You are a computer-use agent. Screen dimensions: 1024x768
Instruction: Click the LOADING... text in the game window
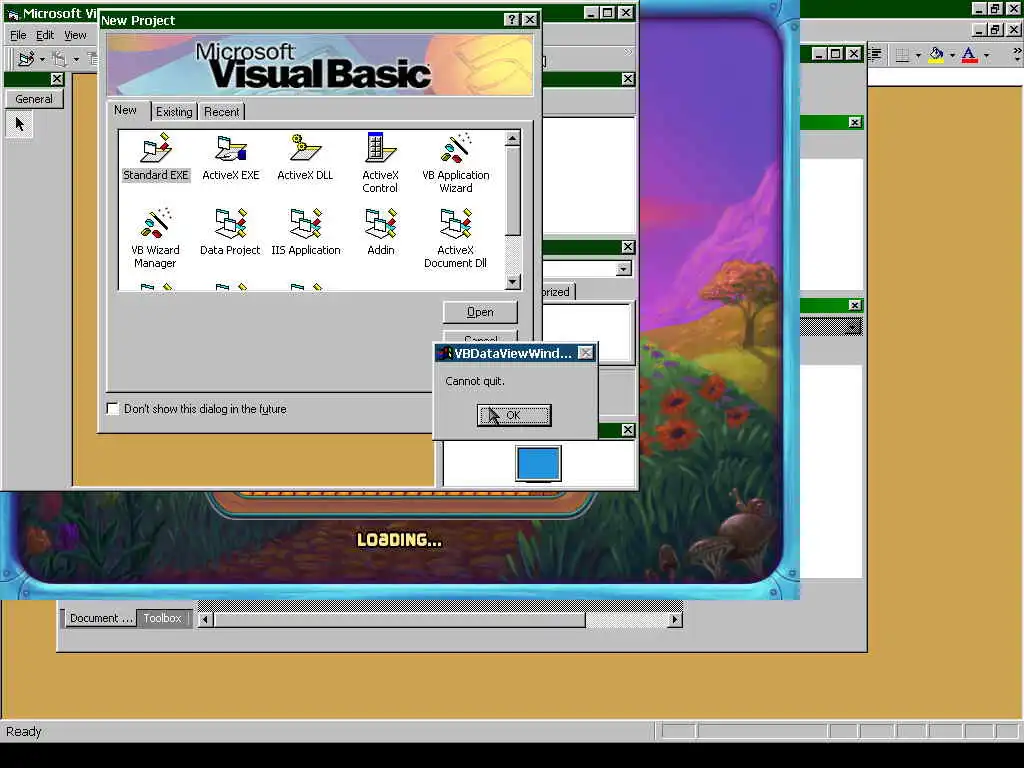point(399,539)
